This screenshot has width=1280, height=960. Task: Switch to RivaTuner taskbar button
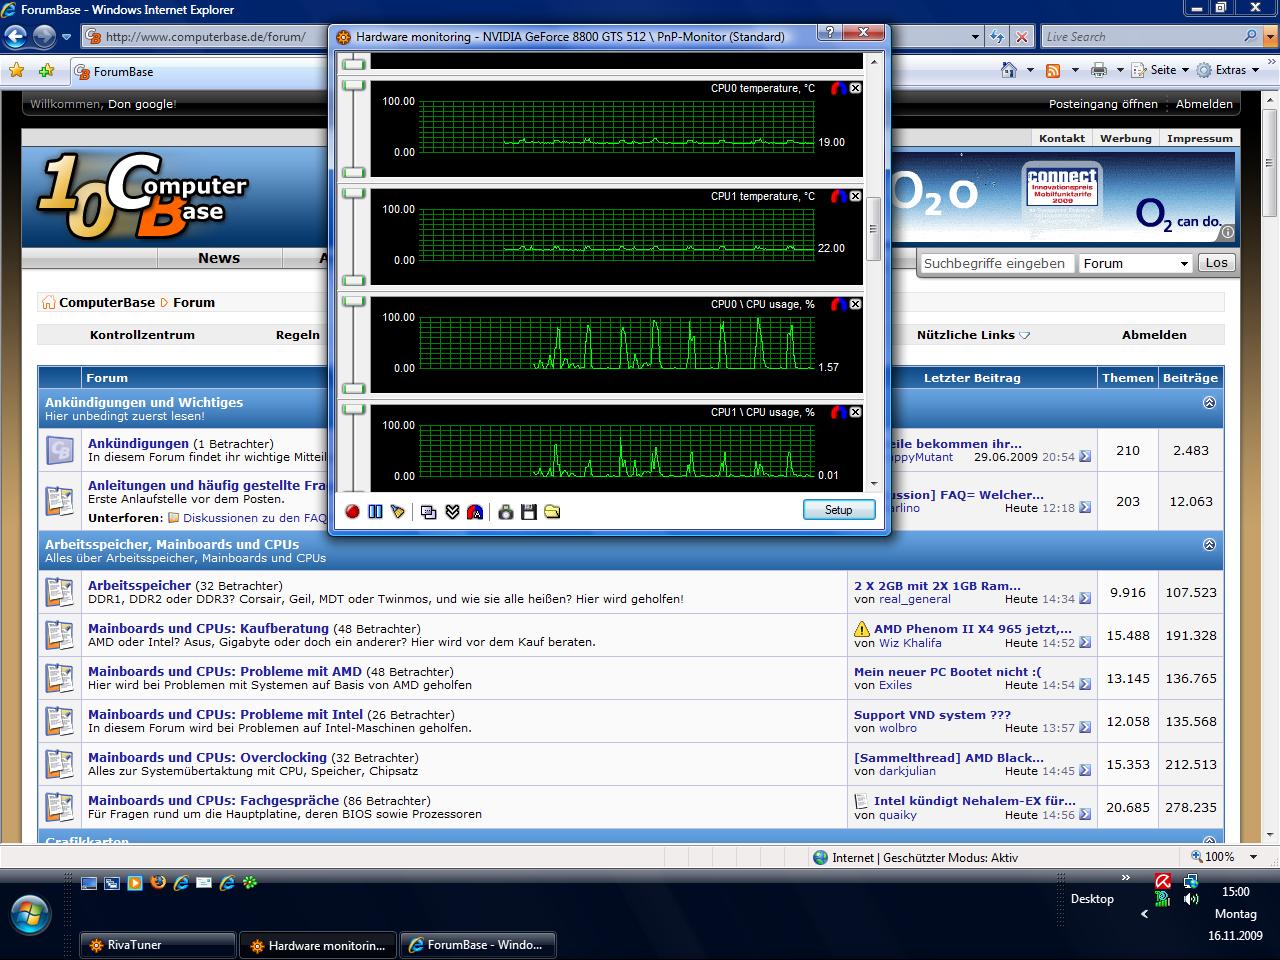pyautogui.click(x=158, y=945)
